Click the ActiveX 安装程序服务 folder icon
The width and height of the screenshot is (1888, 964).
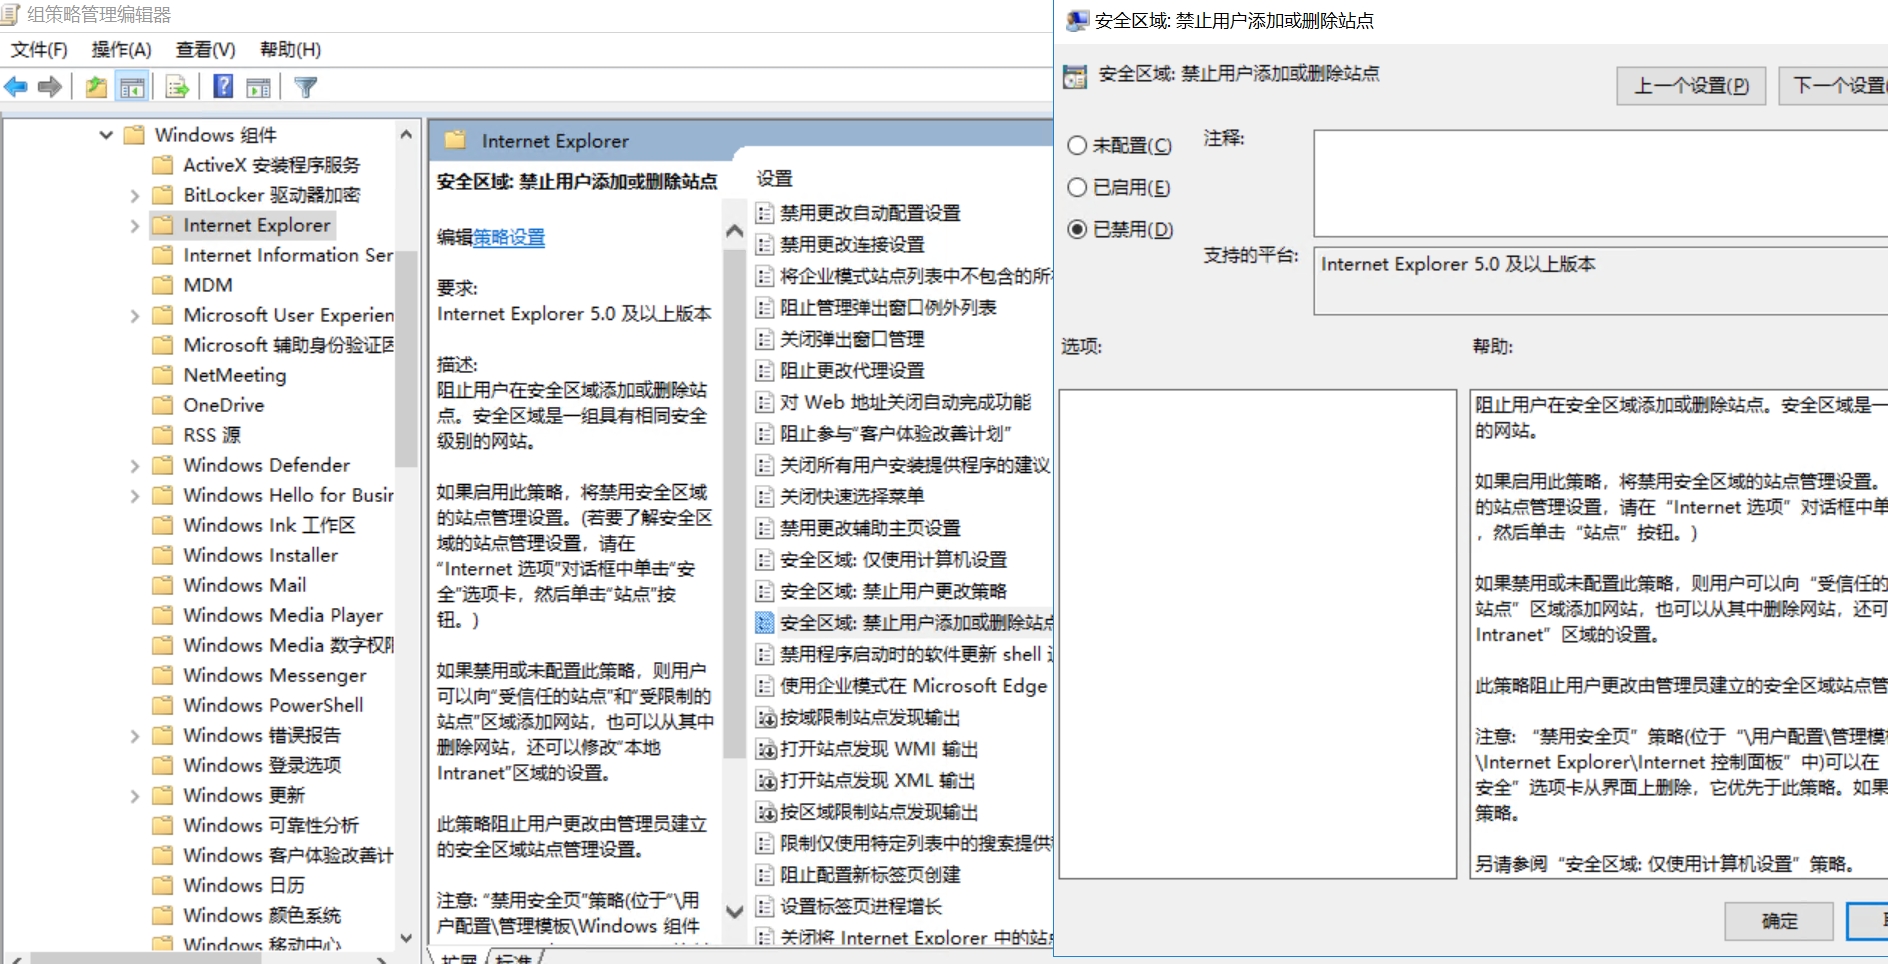click(x=162, y=165)
